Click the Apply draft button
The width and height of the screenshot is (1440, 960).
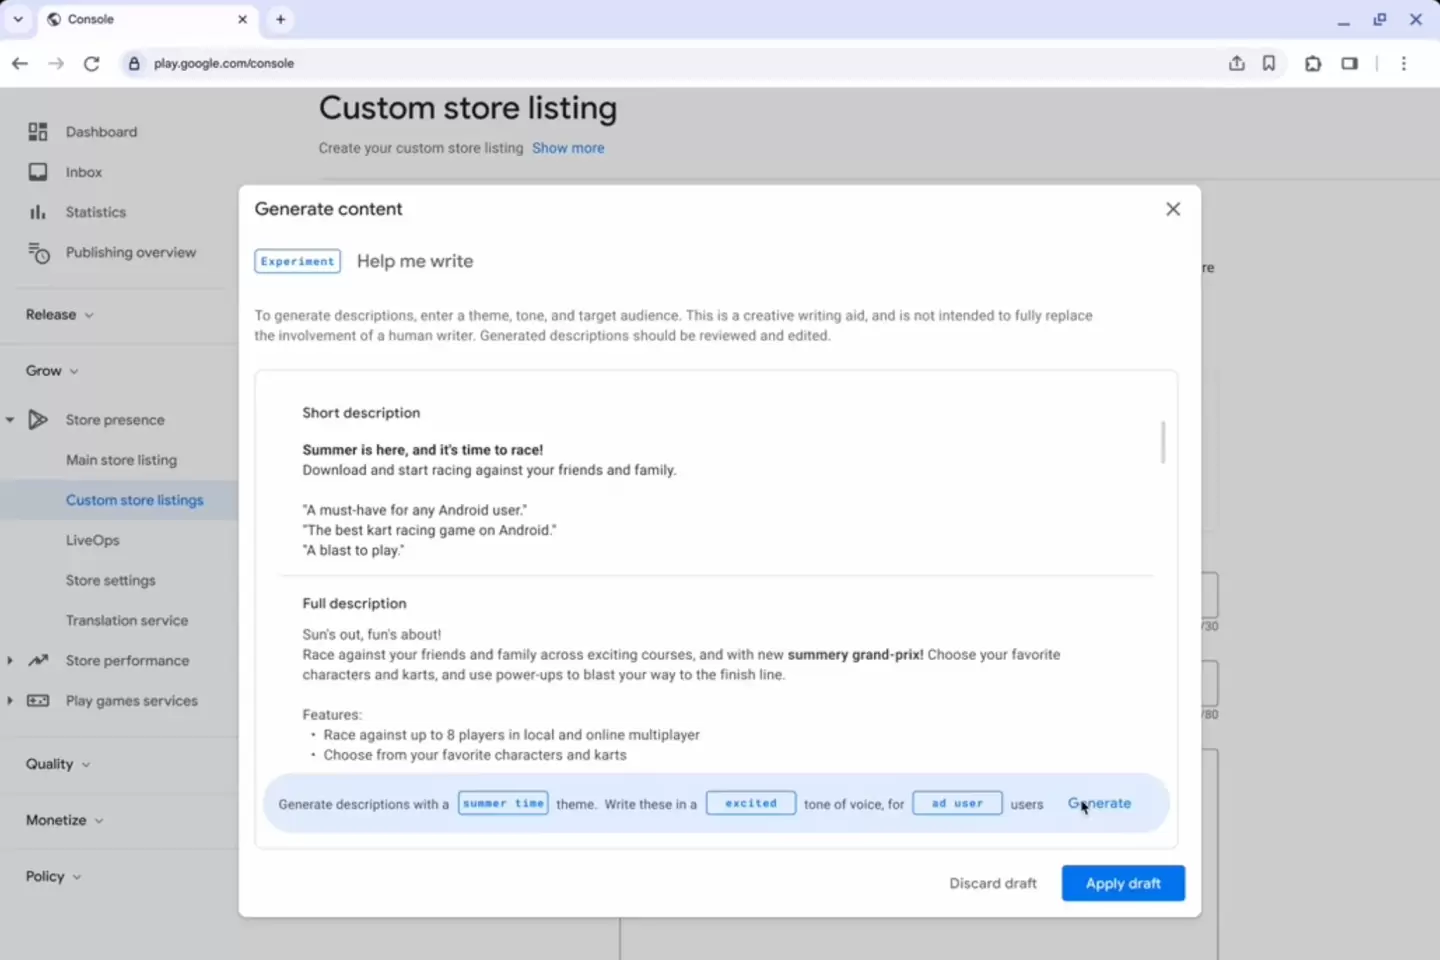point(1123,883)
